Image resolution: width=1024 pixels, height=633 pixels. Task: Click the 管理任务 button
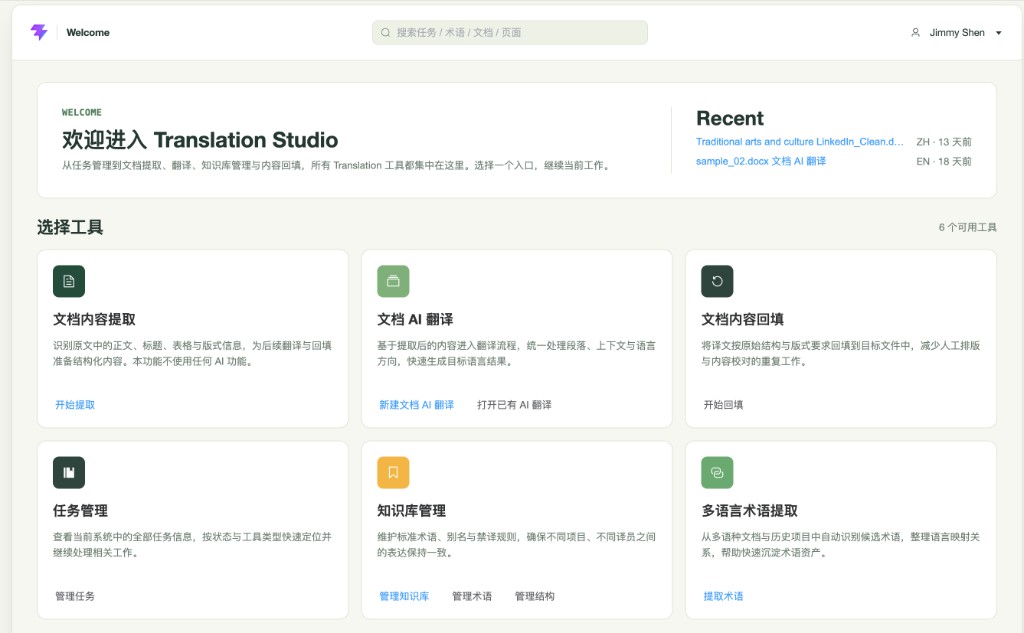[75, 596]
